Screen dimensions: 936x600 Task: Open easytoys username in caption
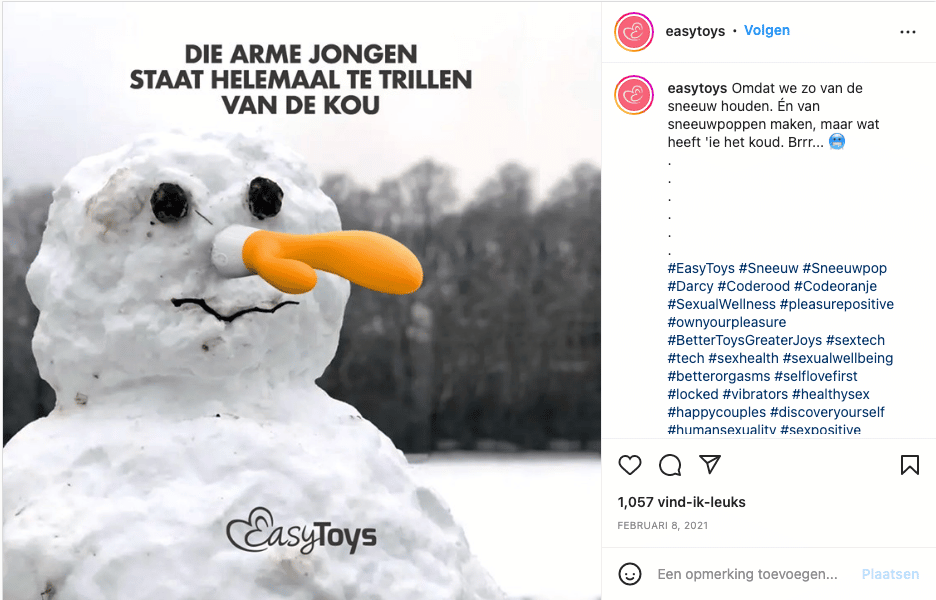[697, 88]
